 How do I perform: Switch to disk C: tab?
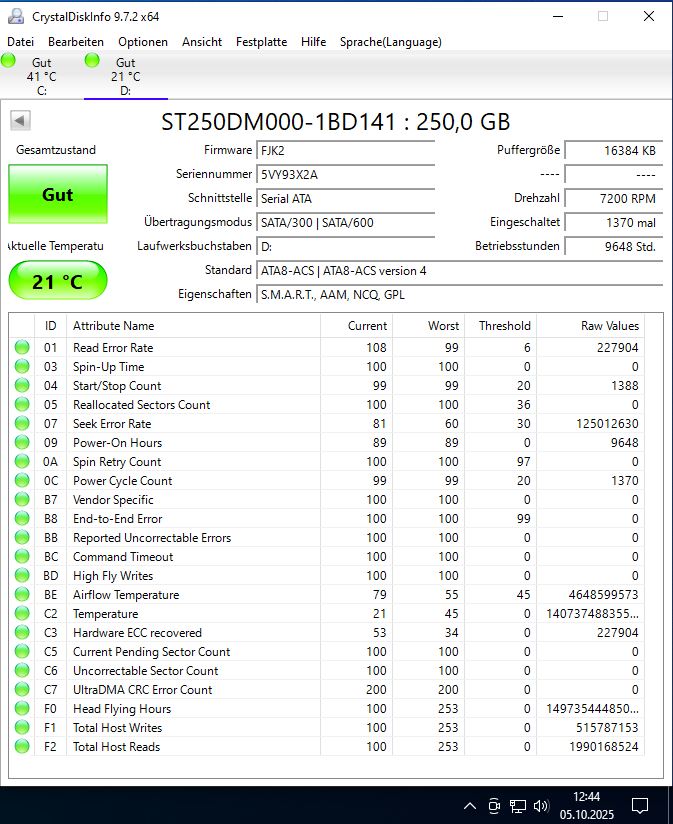(x=42, y=76)
